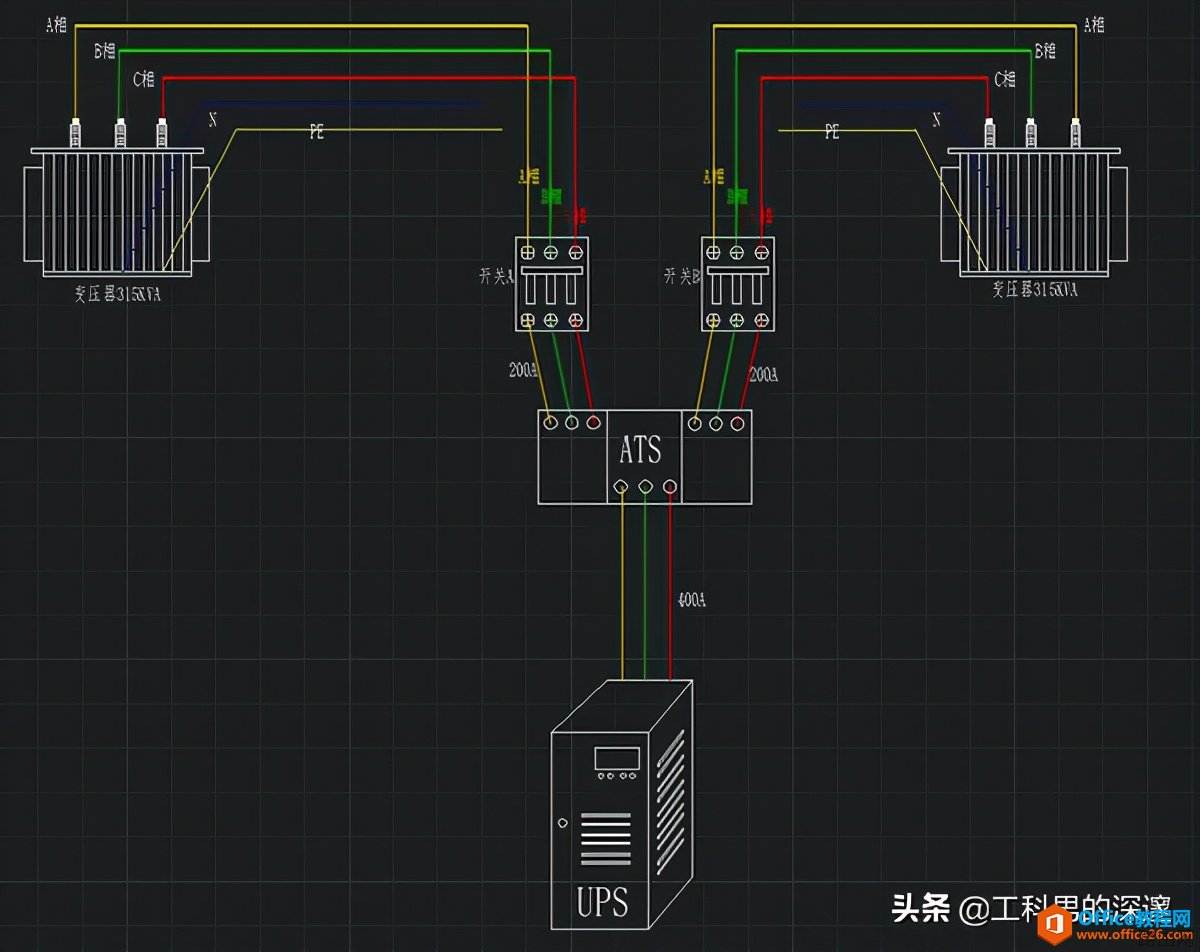1200x952 pixels.
Task: Select the 开关A circuit breaker block
Action: point(551,284)
